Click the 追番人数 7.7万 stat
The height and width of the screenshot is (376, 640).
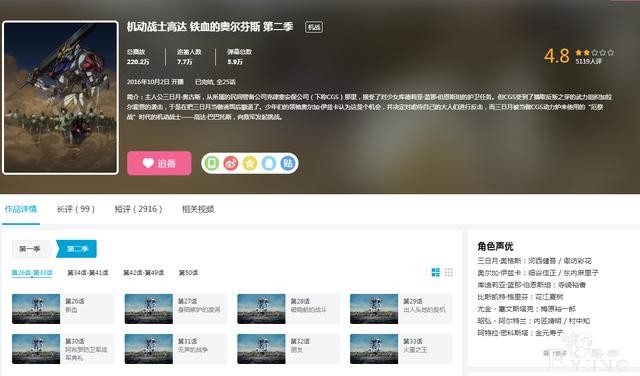click(189, 57)
